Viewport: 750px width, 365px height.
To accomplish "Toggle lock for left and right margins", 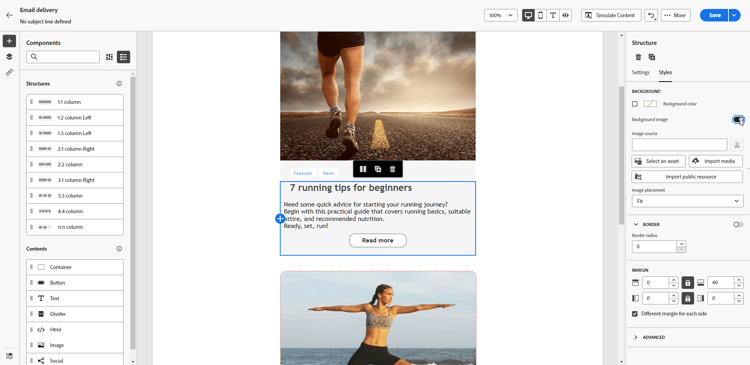I will coord(688,299).
